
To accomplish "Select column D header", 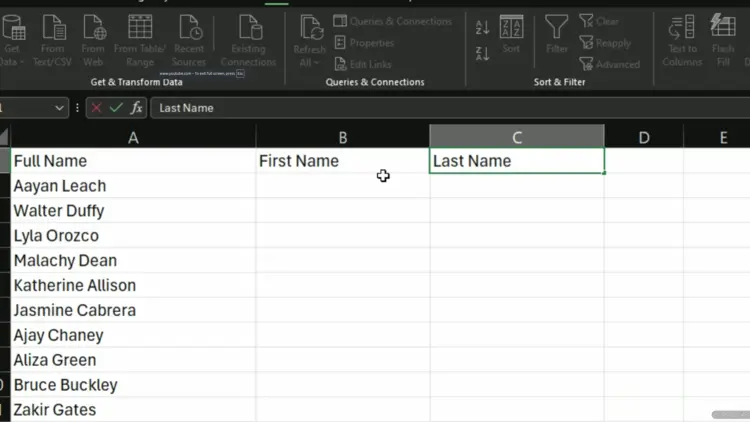I will 644,138.
